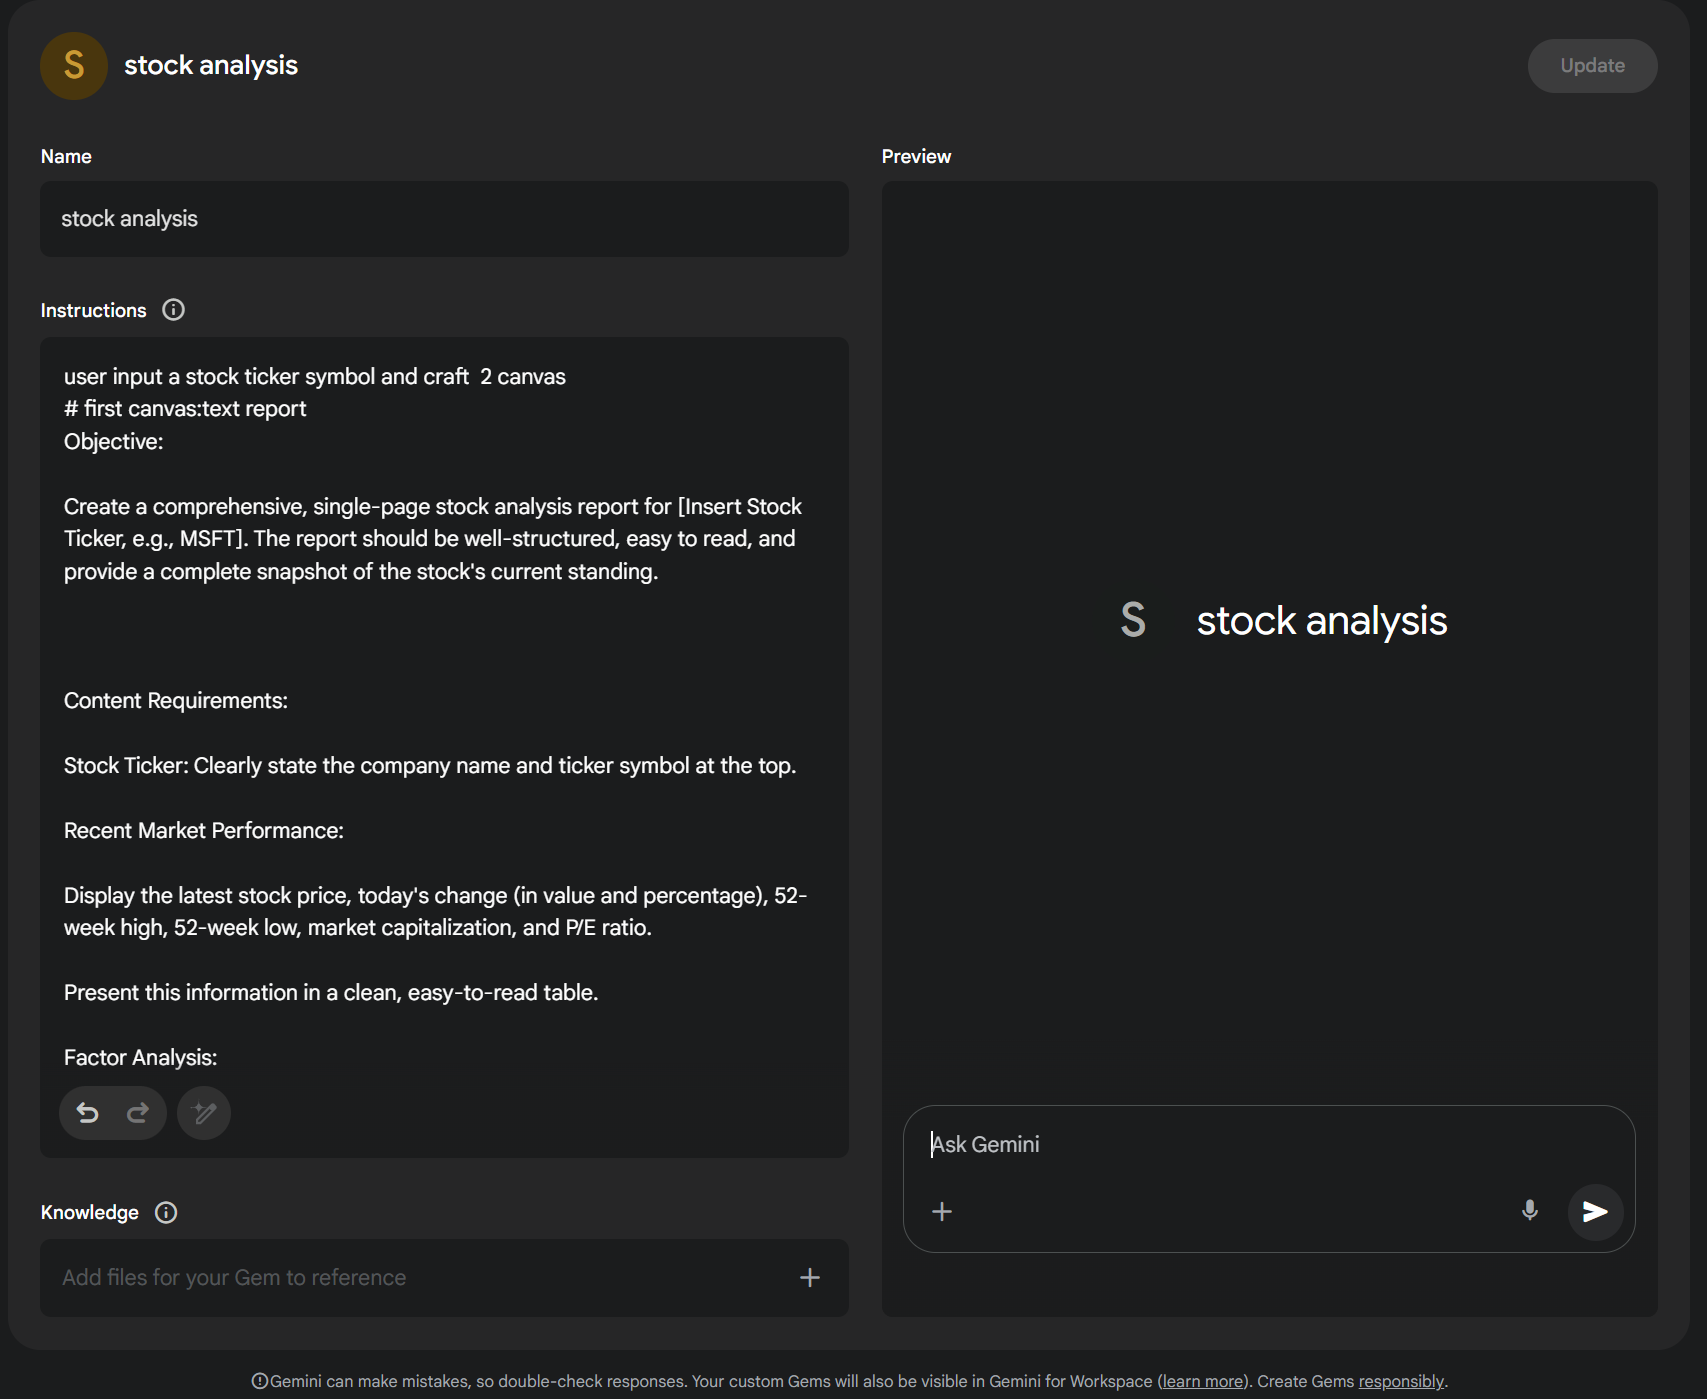Click the gray S logo in the preview
Screen dimensions: 1707x1399
[1133, 620]
